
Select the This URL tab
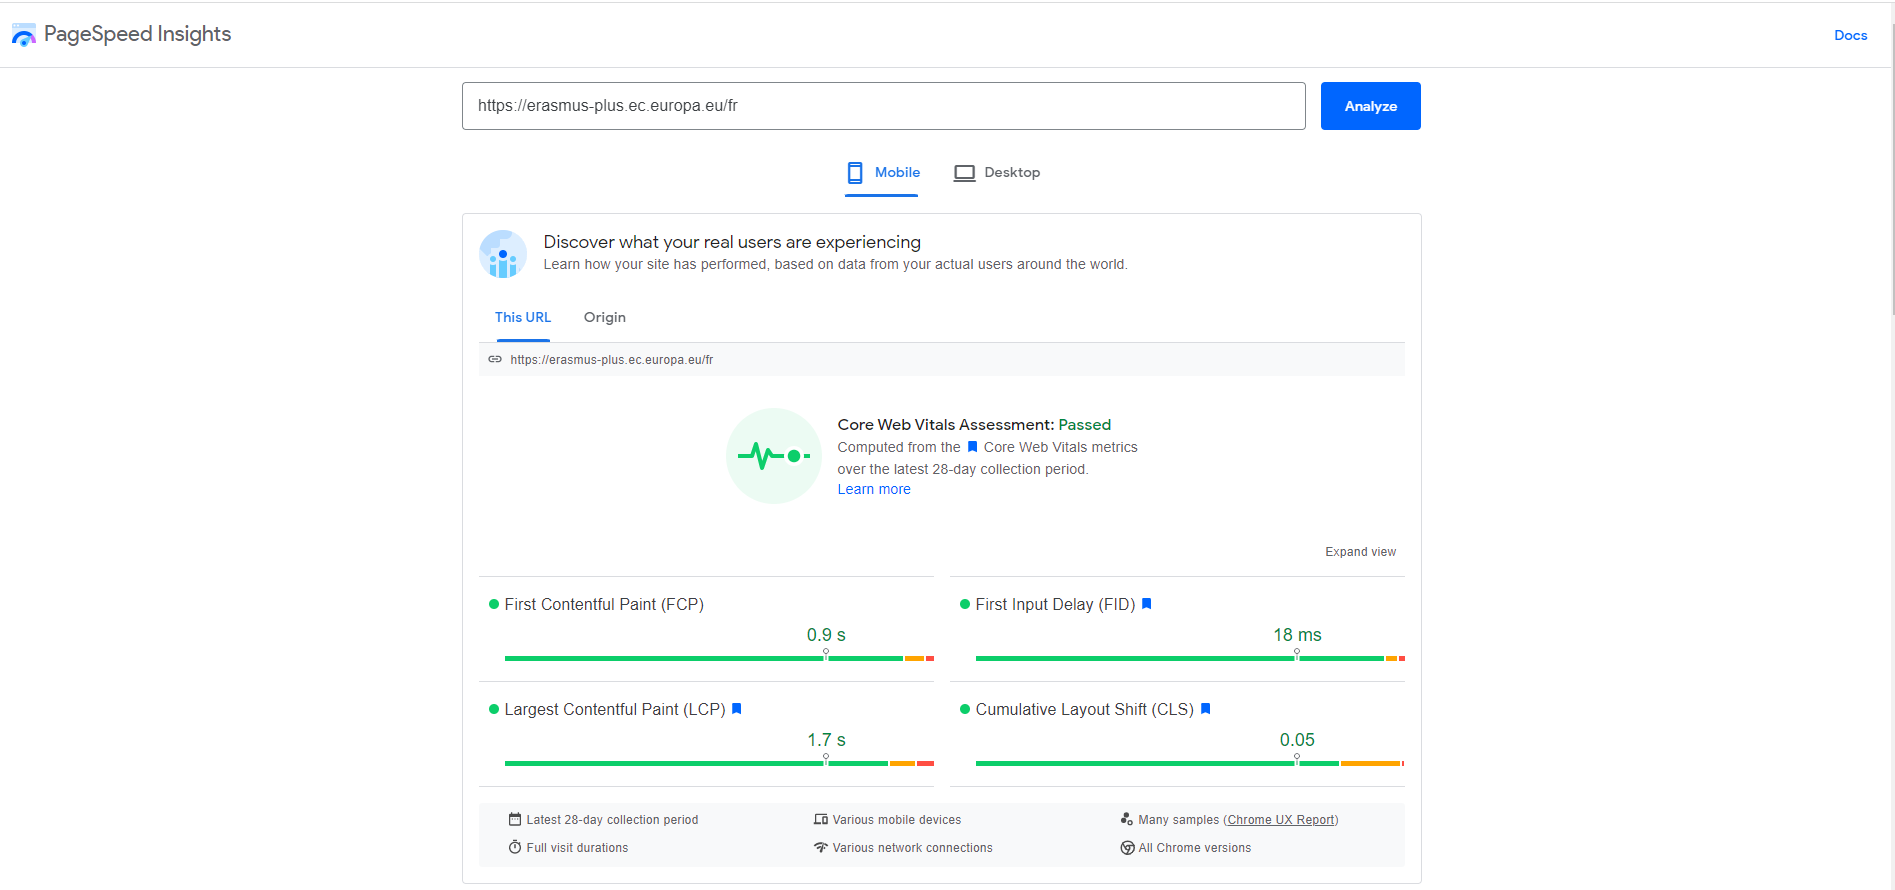pyautogui.click(x=523, y=318)
